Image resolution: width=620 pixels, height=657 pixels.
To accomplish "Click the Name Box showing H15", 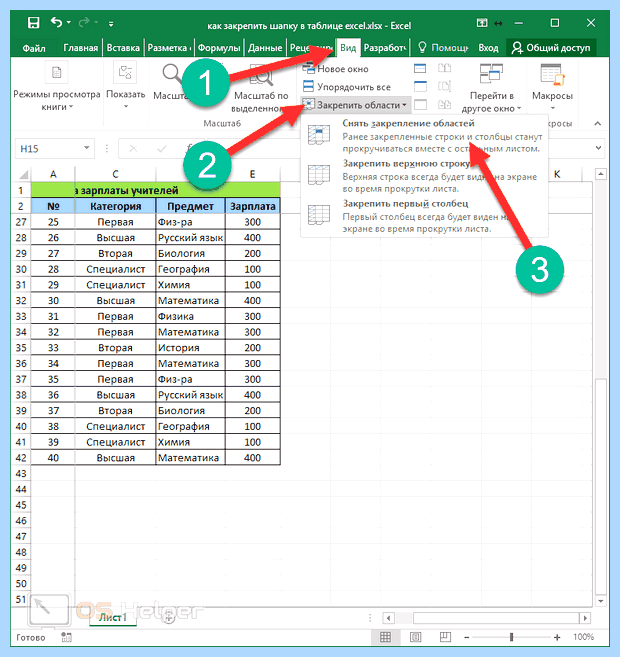I will click(49, 148).
